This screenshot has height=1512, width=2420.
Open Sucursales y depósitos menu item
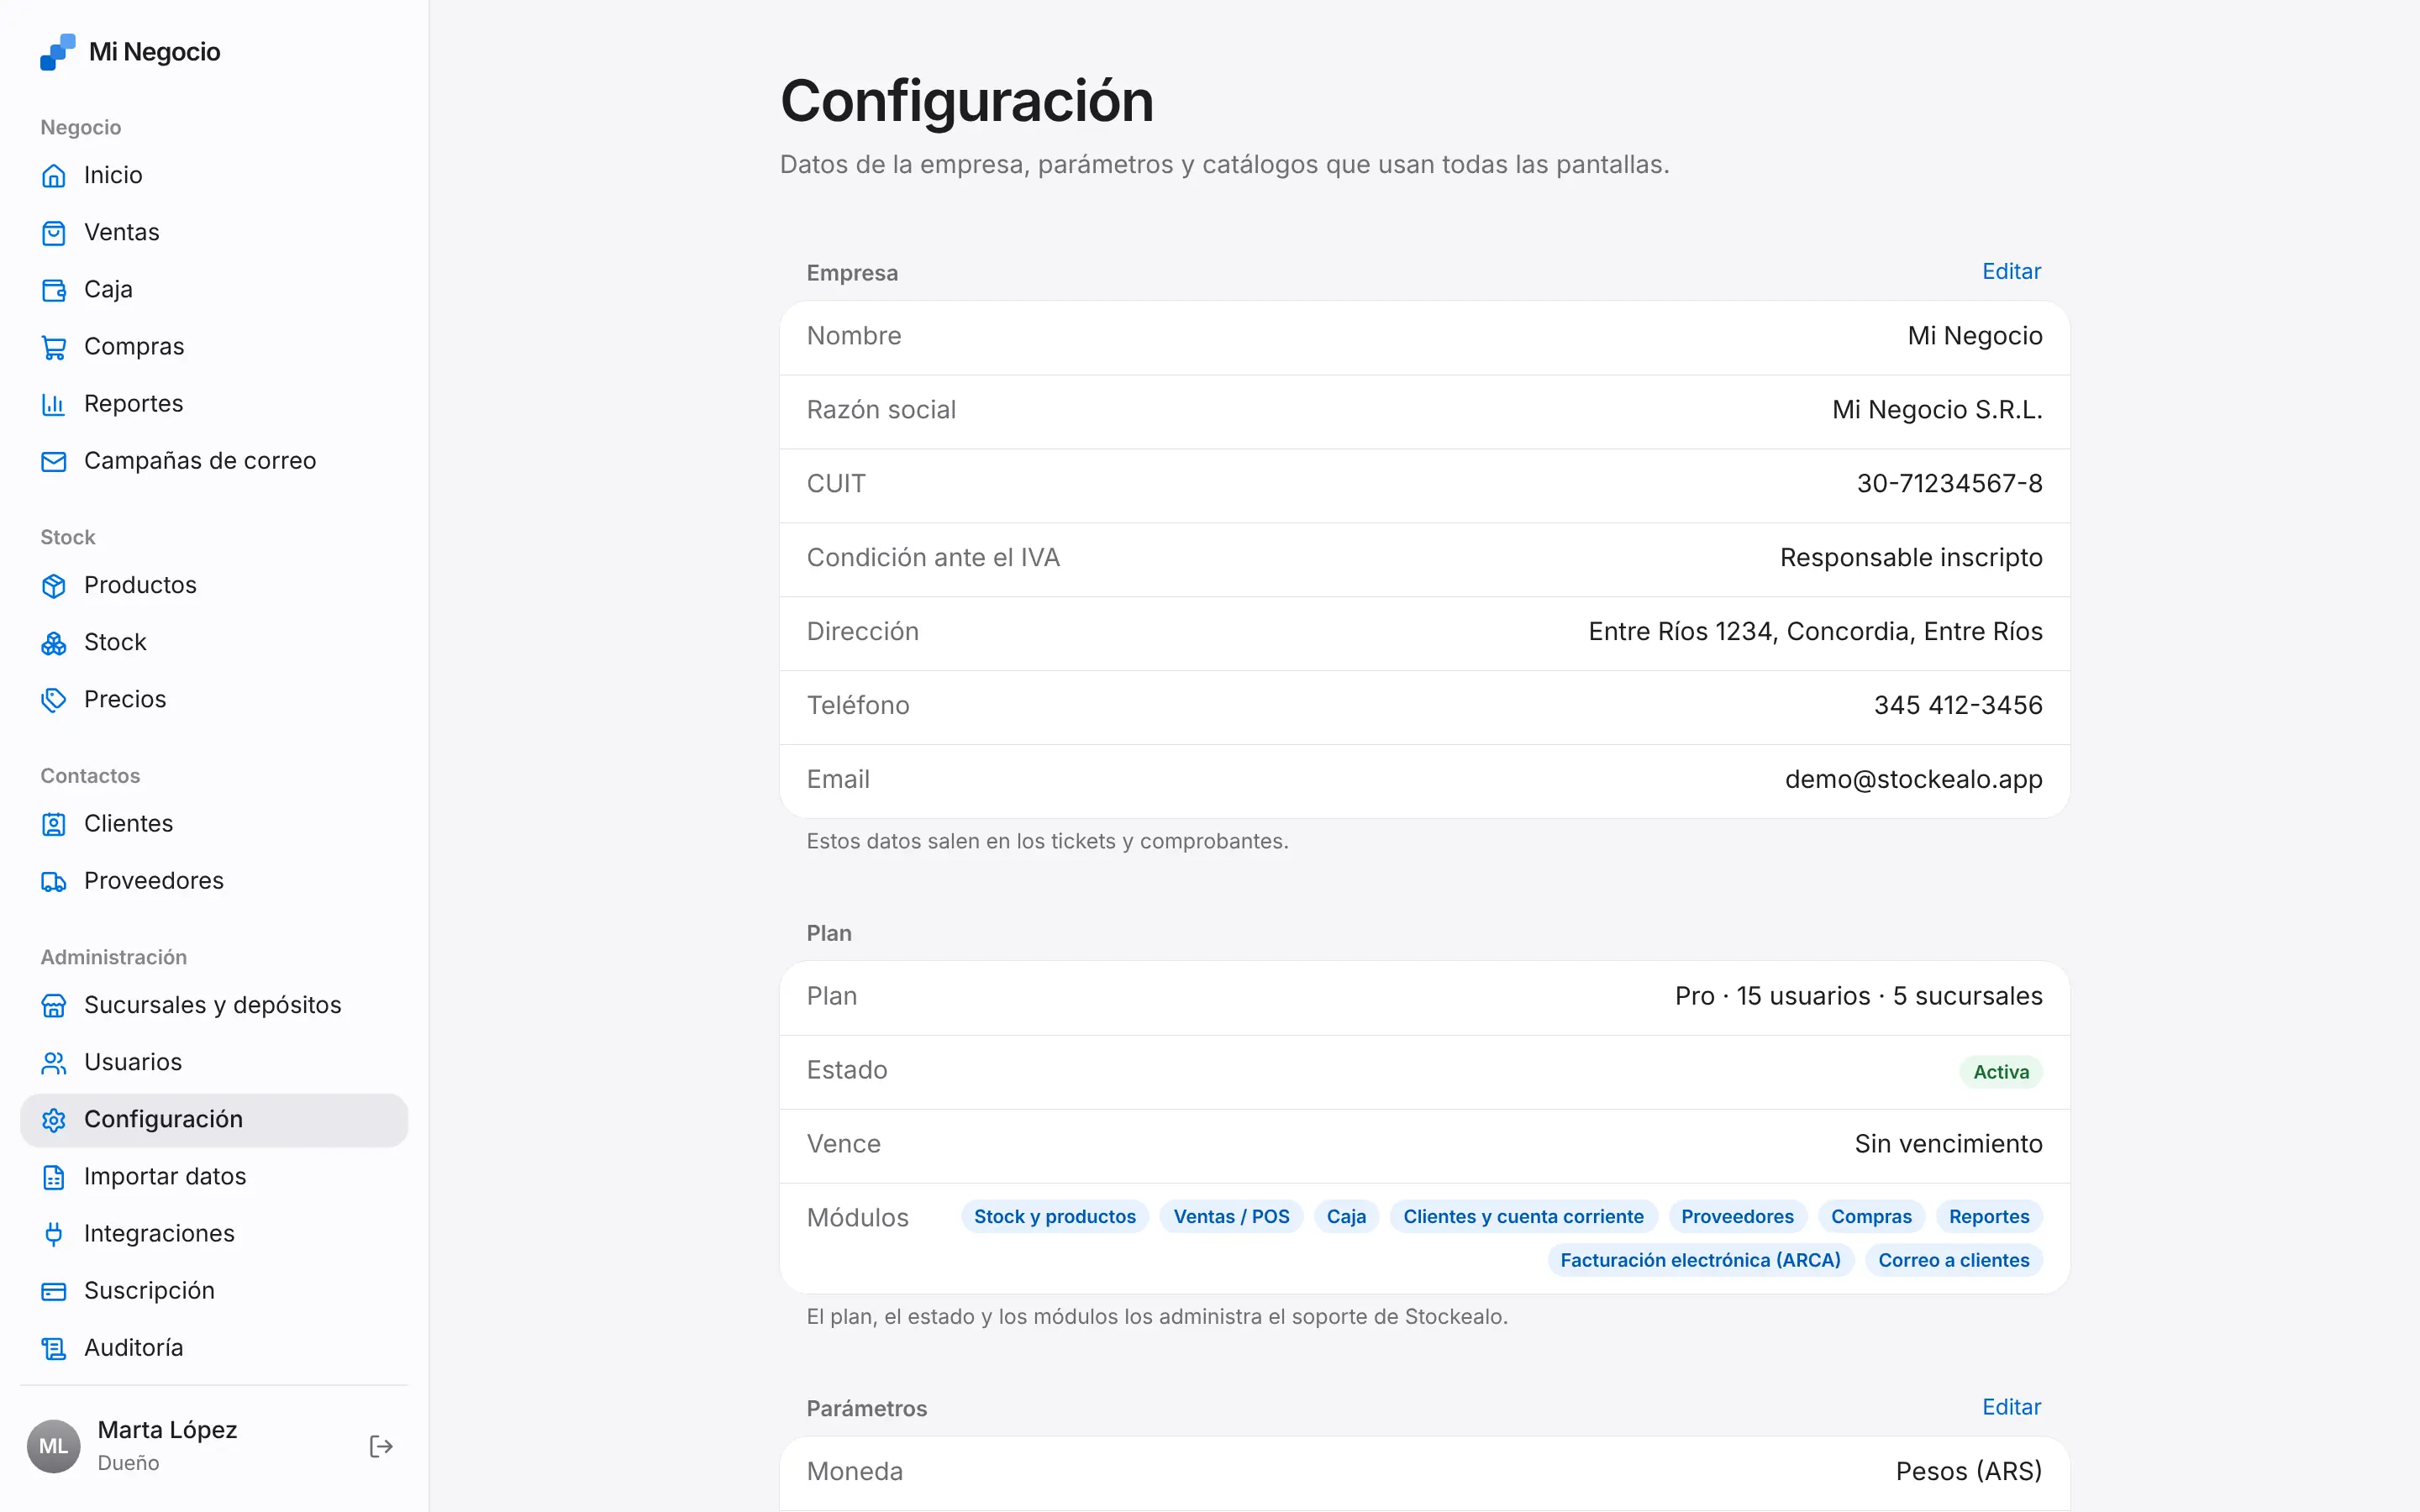(x=214, y=1005)
